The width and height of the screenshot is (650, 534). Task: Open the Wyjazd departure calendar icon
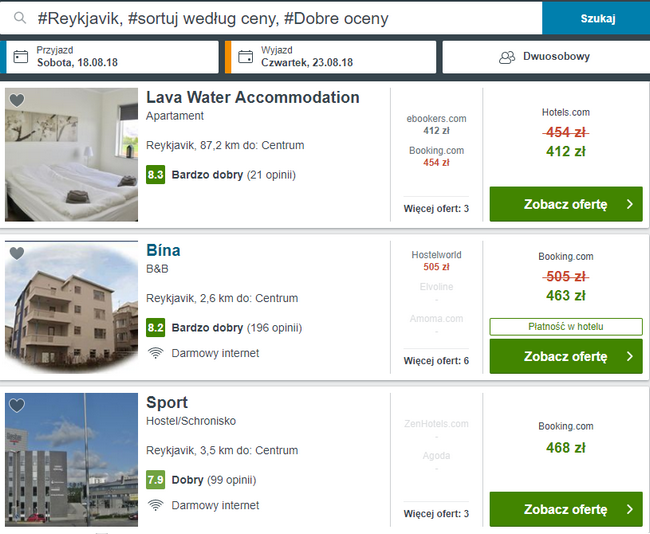[x=245, y=57]
